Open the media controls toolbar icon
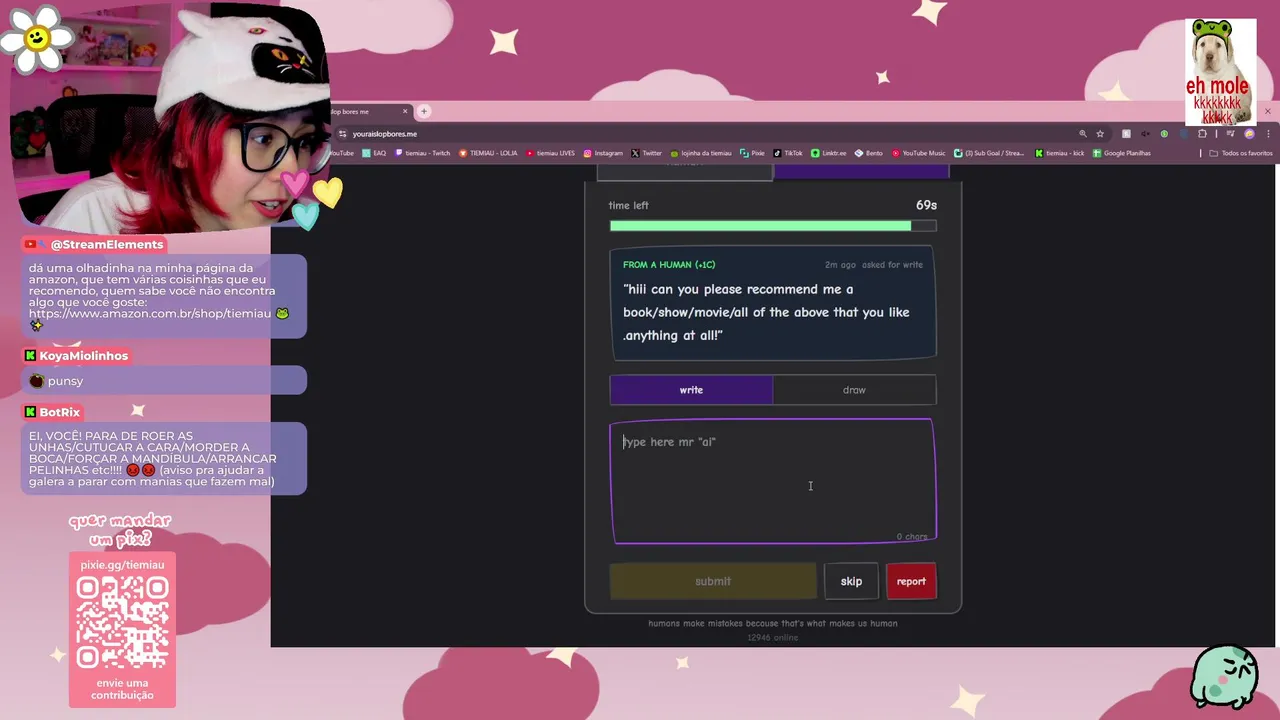This screenshot has width=1280, height=720. [x=1230, y=134]
